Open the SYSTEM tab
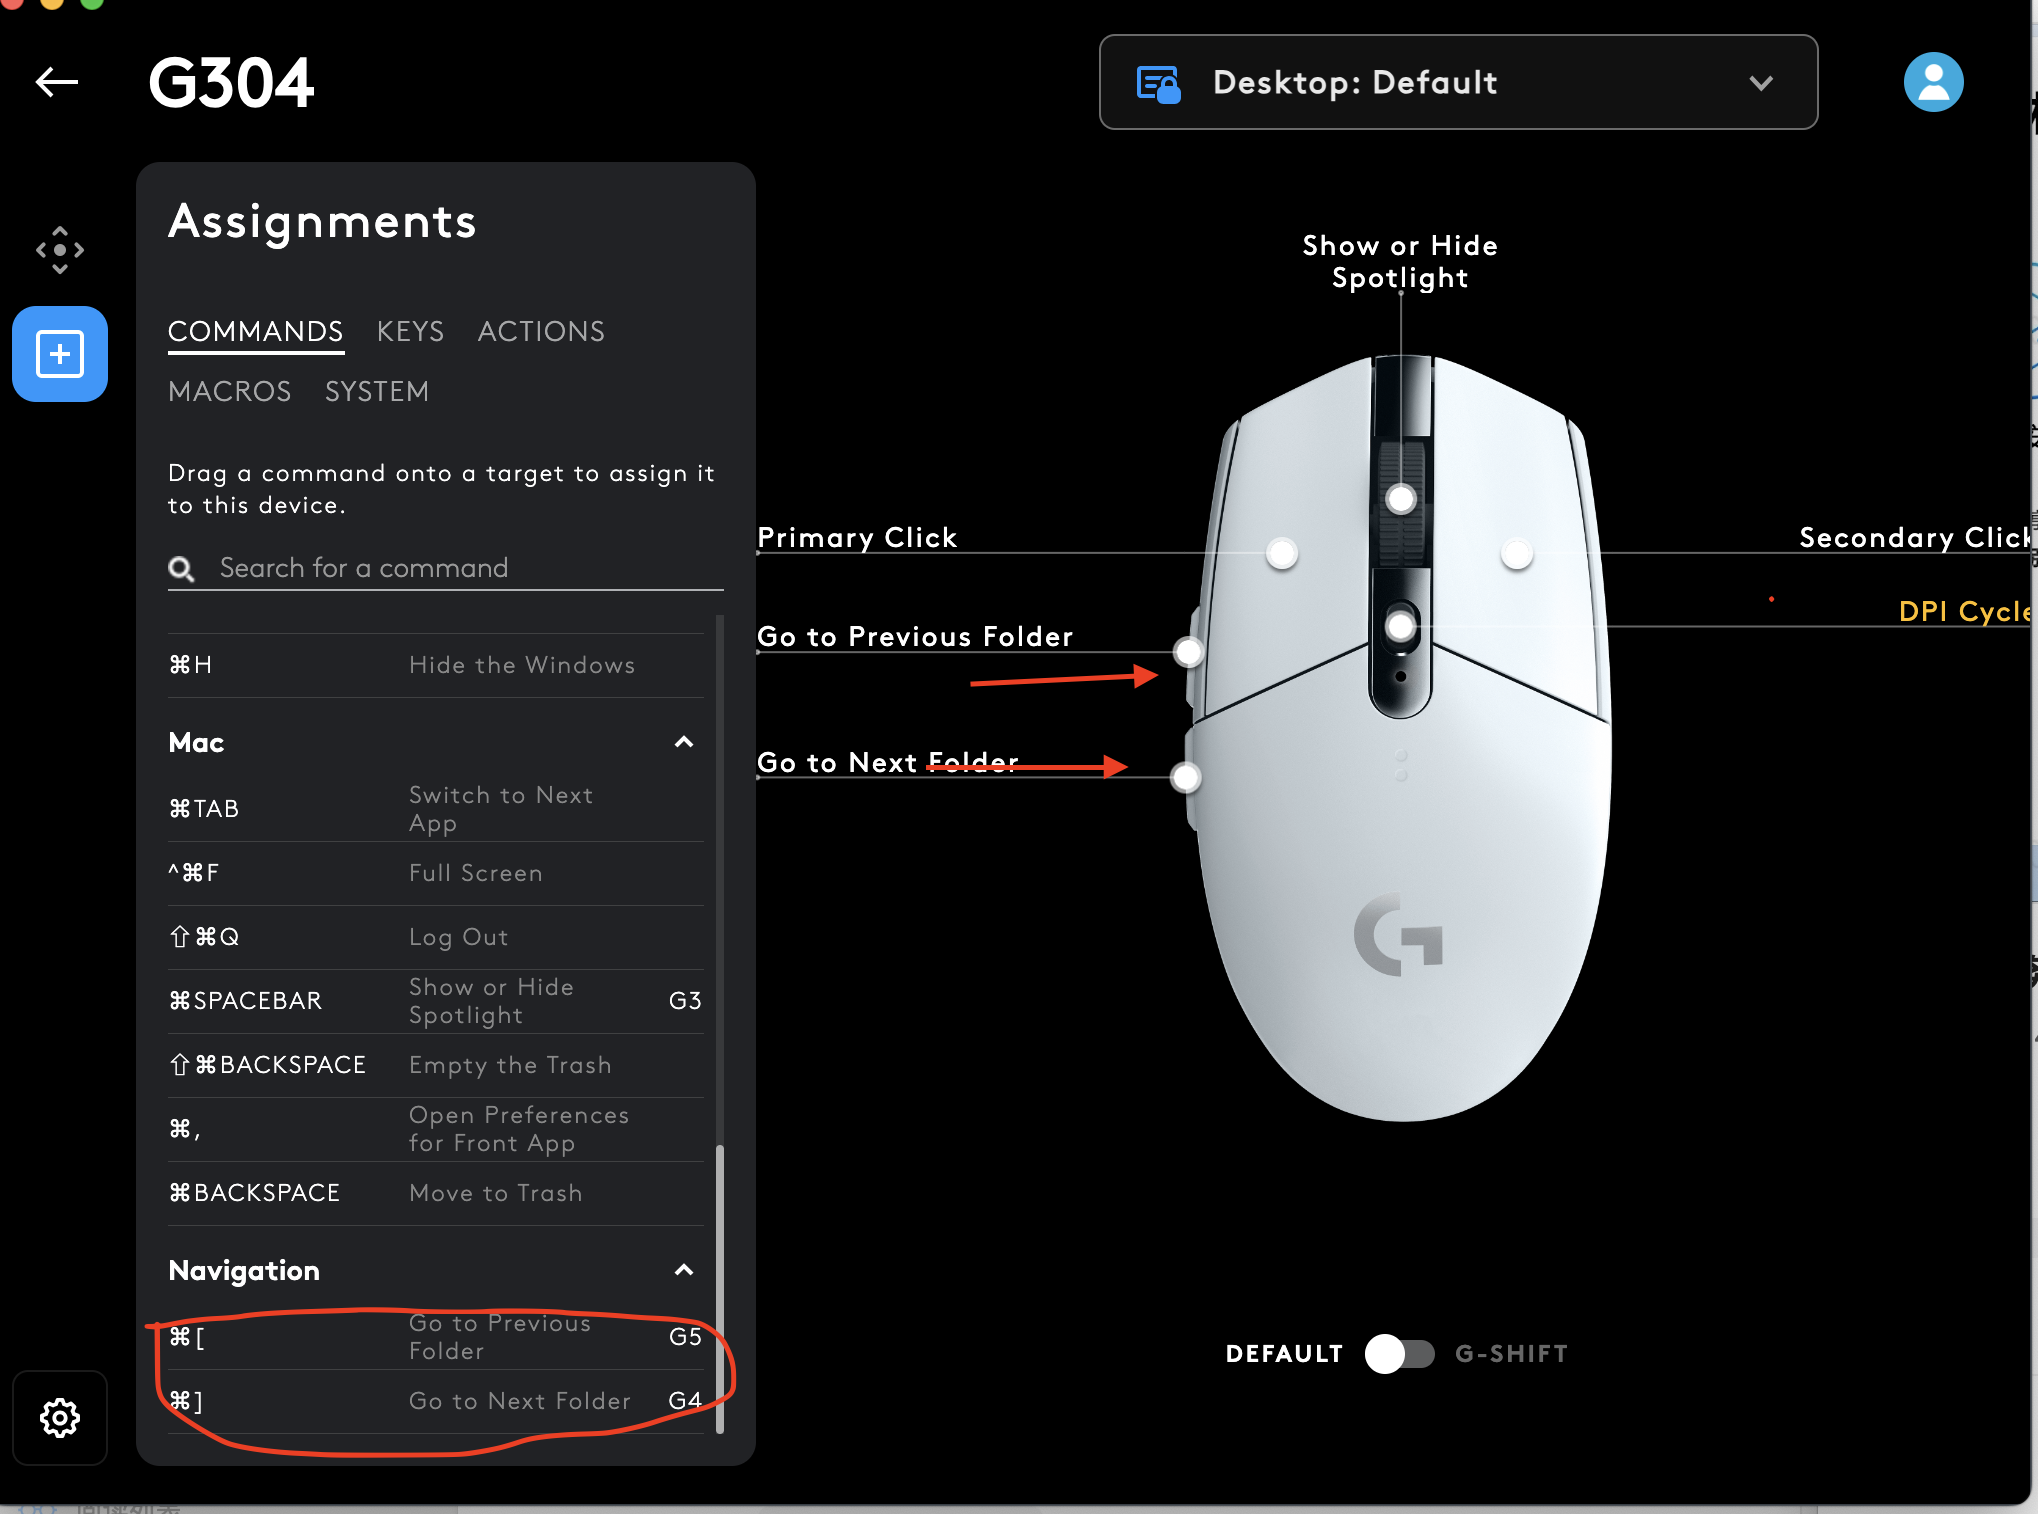2038x1514 pixels. tap(377, 392)
